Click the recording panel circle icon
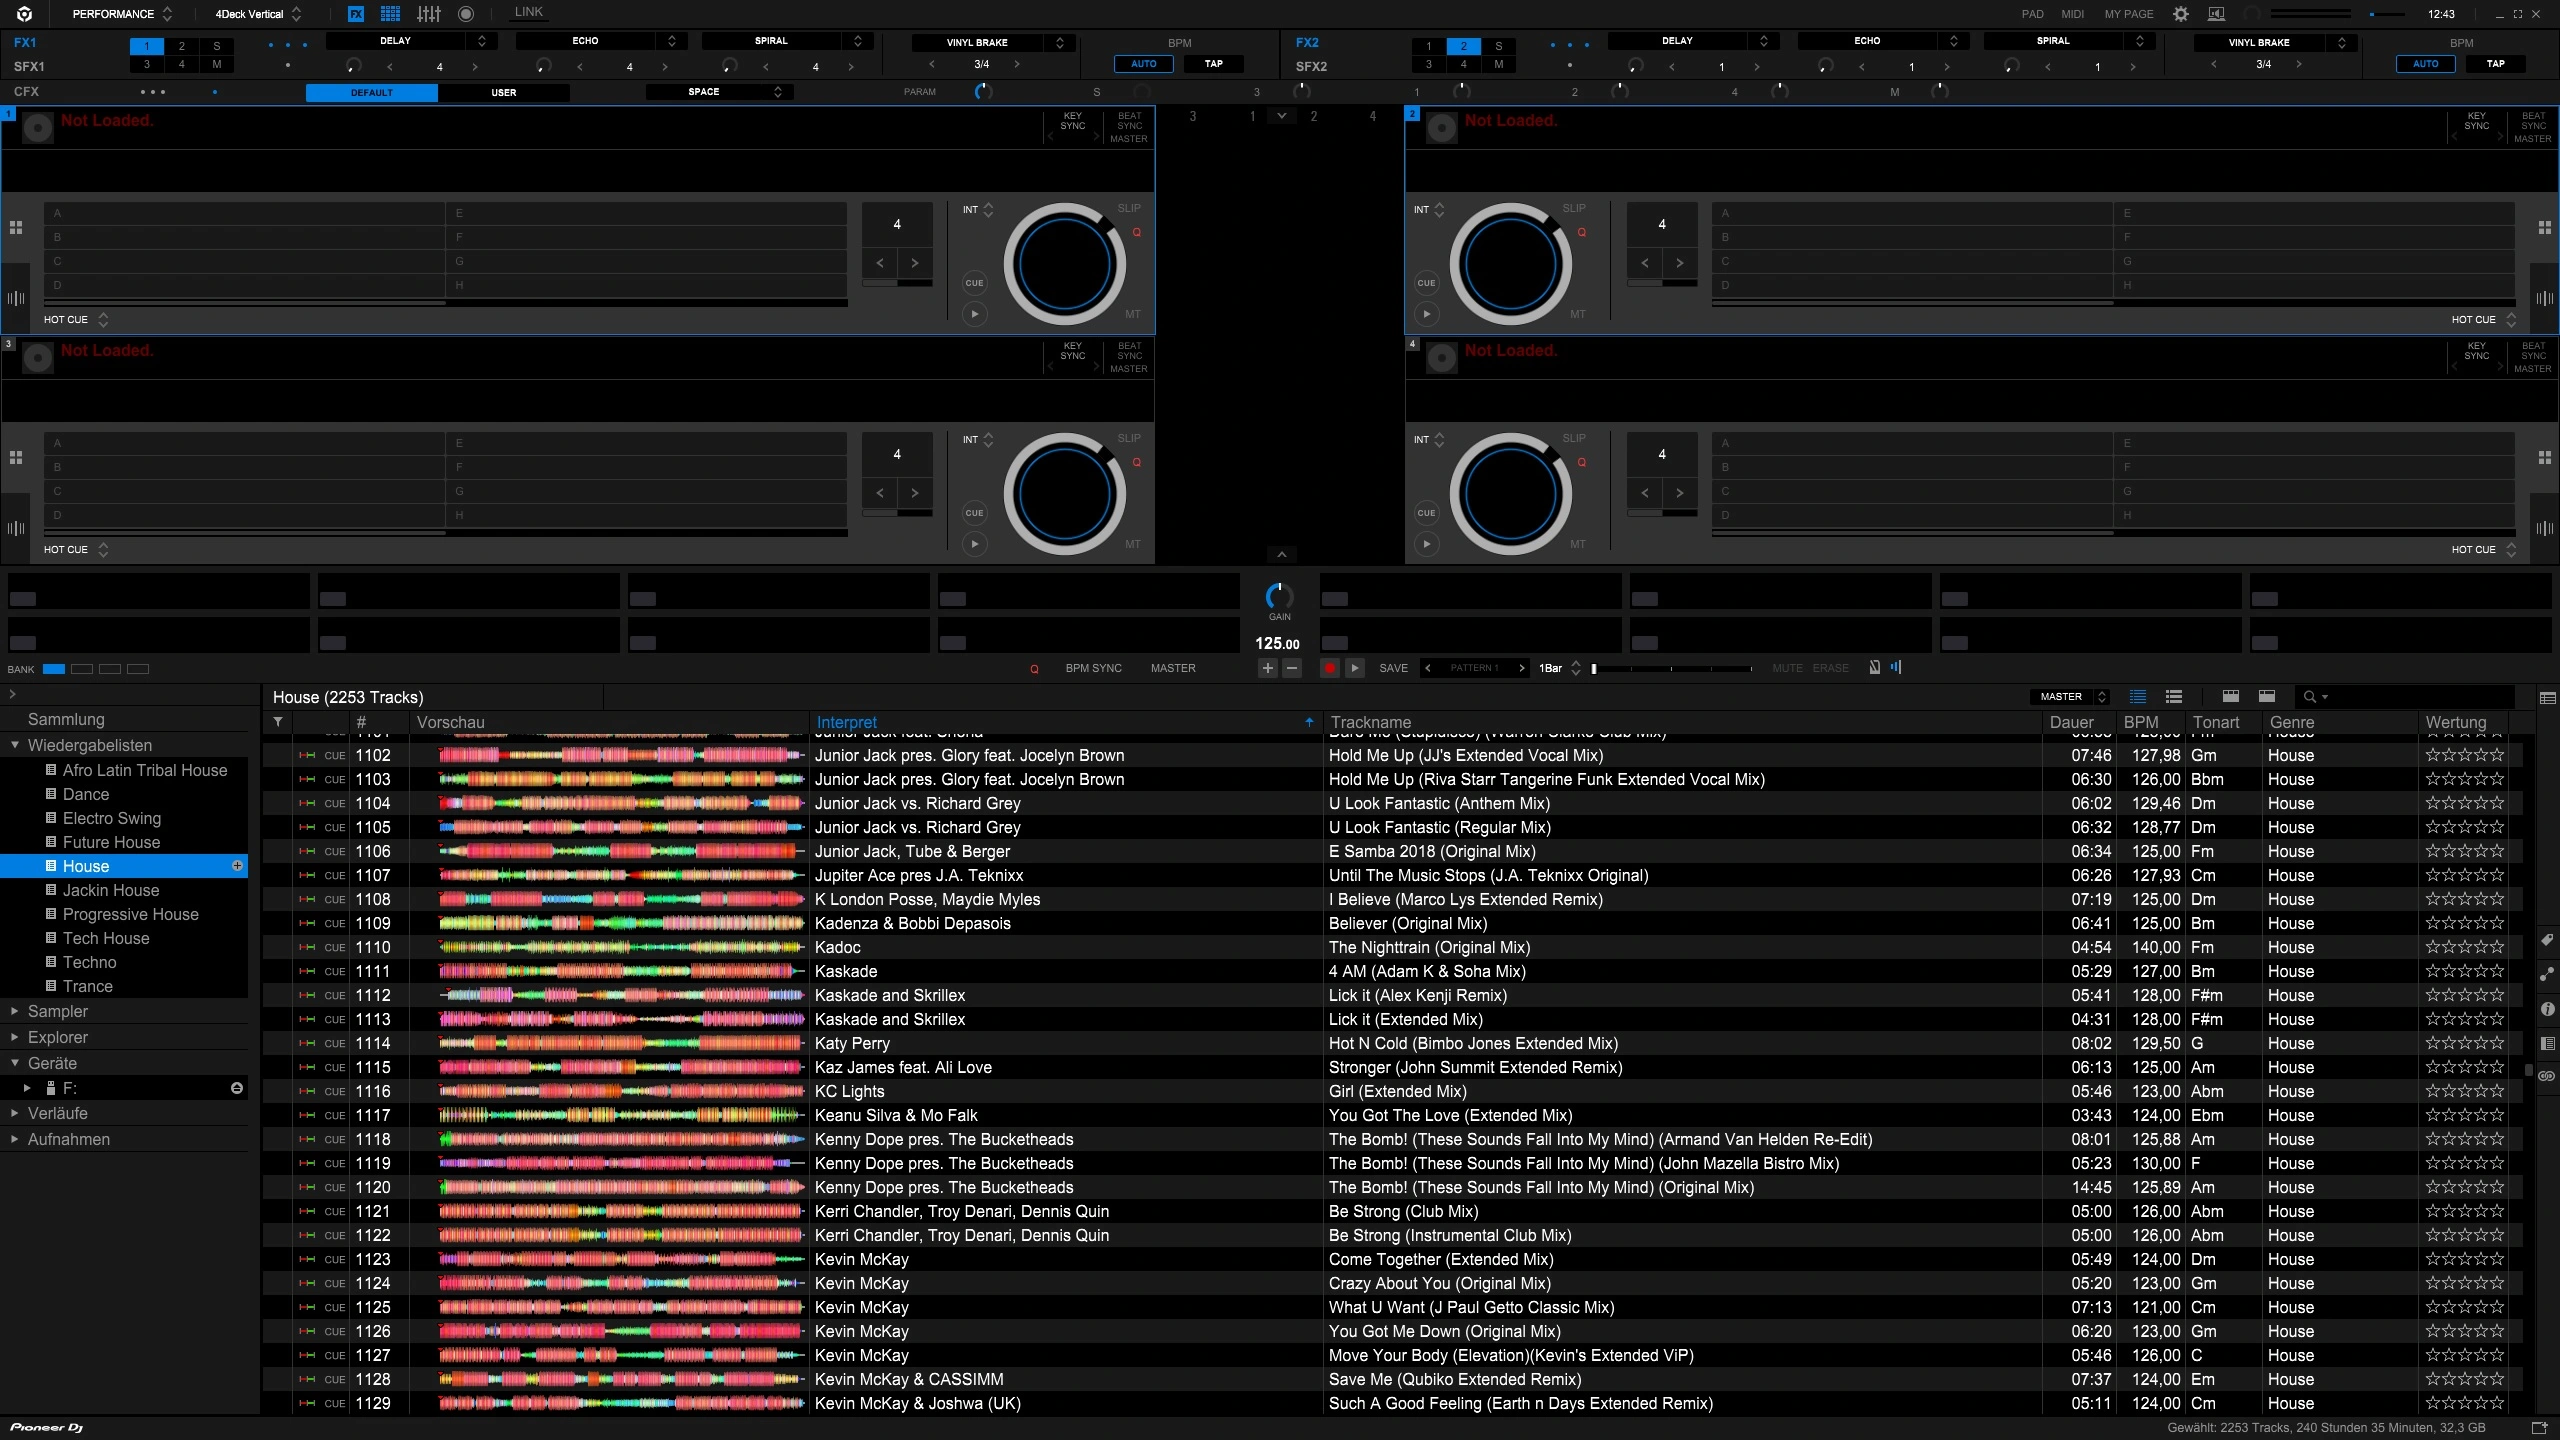The width and height of the screenshot is (2560, 1440). (x=466, y=14)
